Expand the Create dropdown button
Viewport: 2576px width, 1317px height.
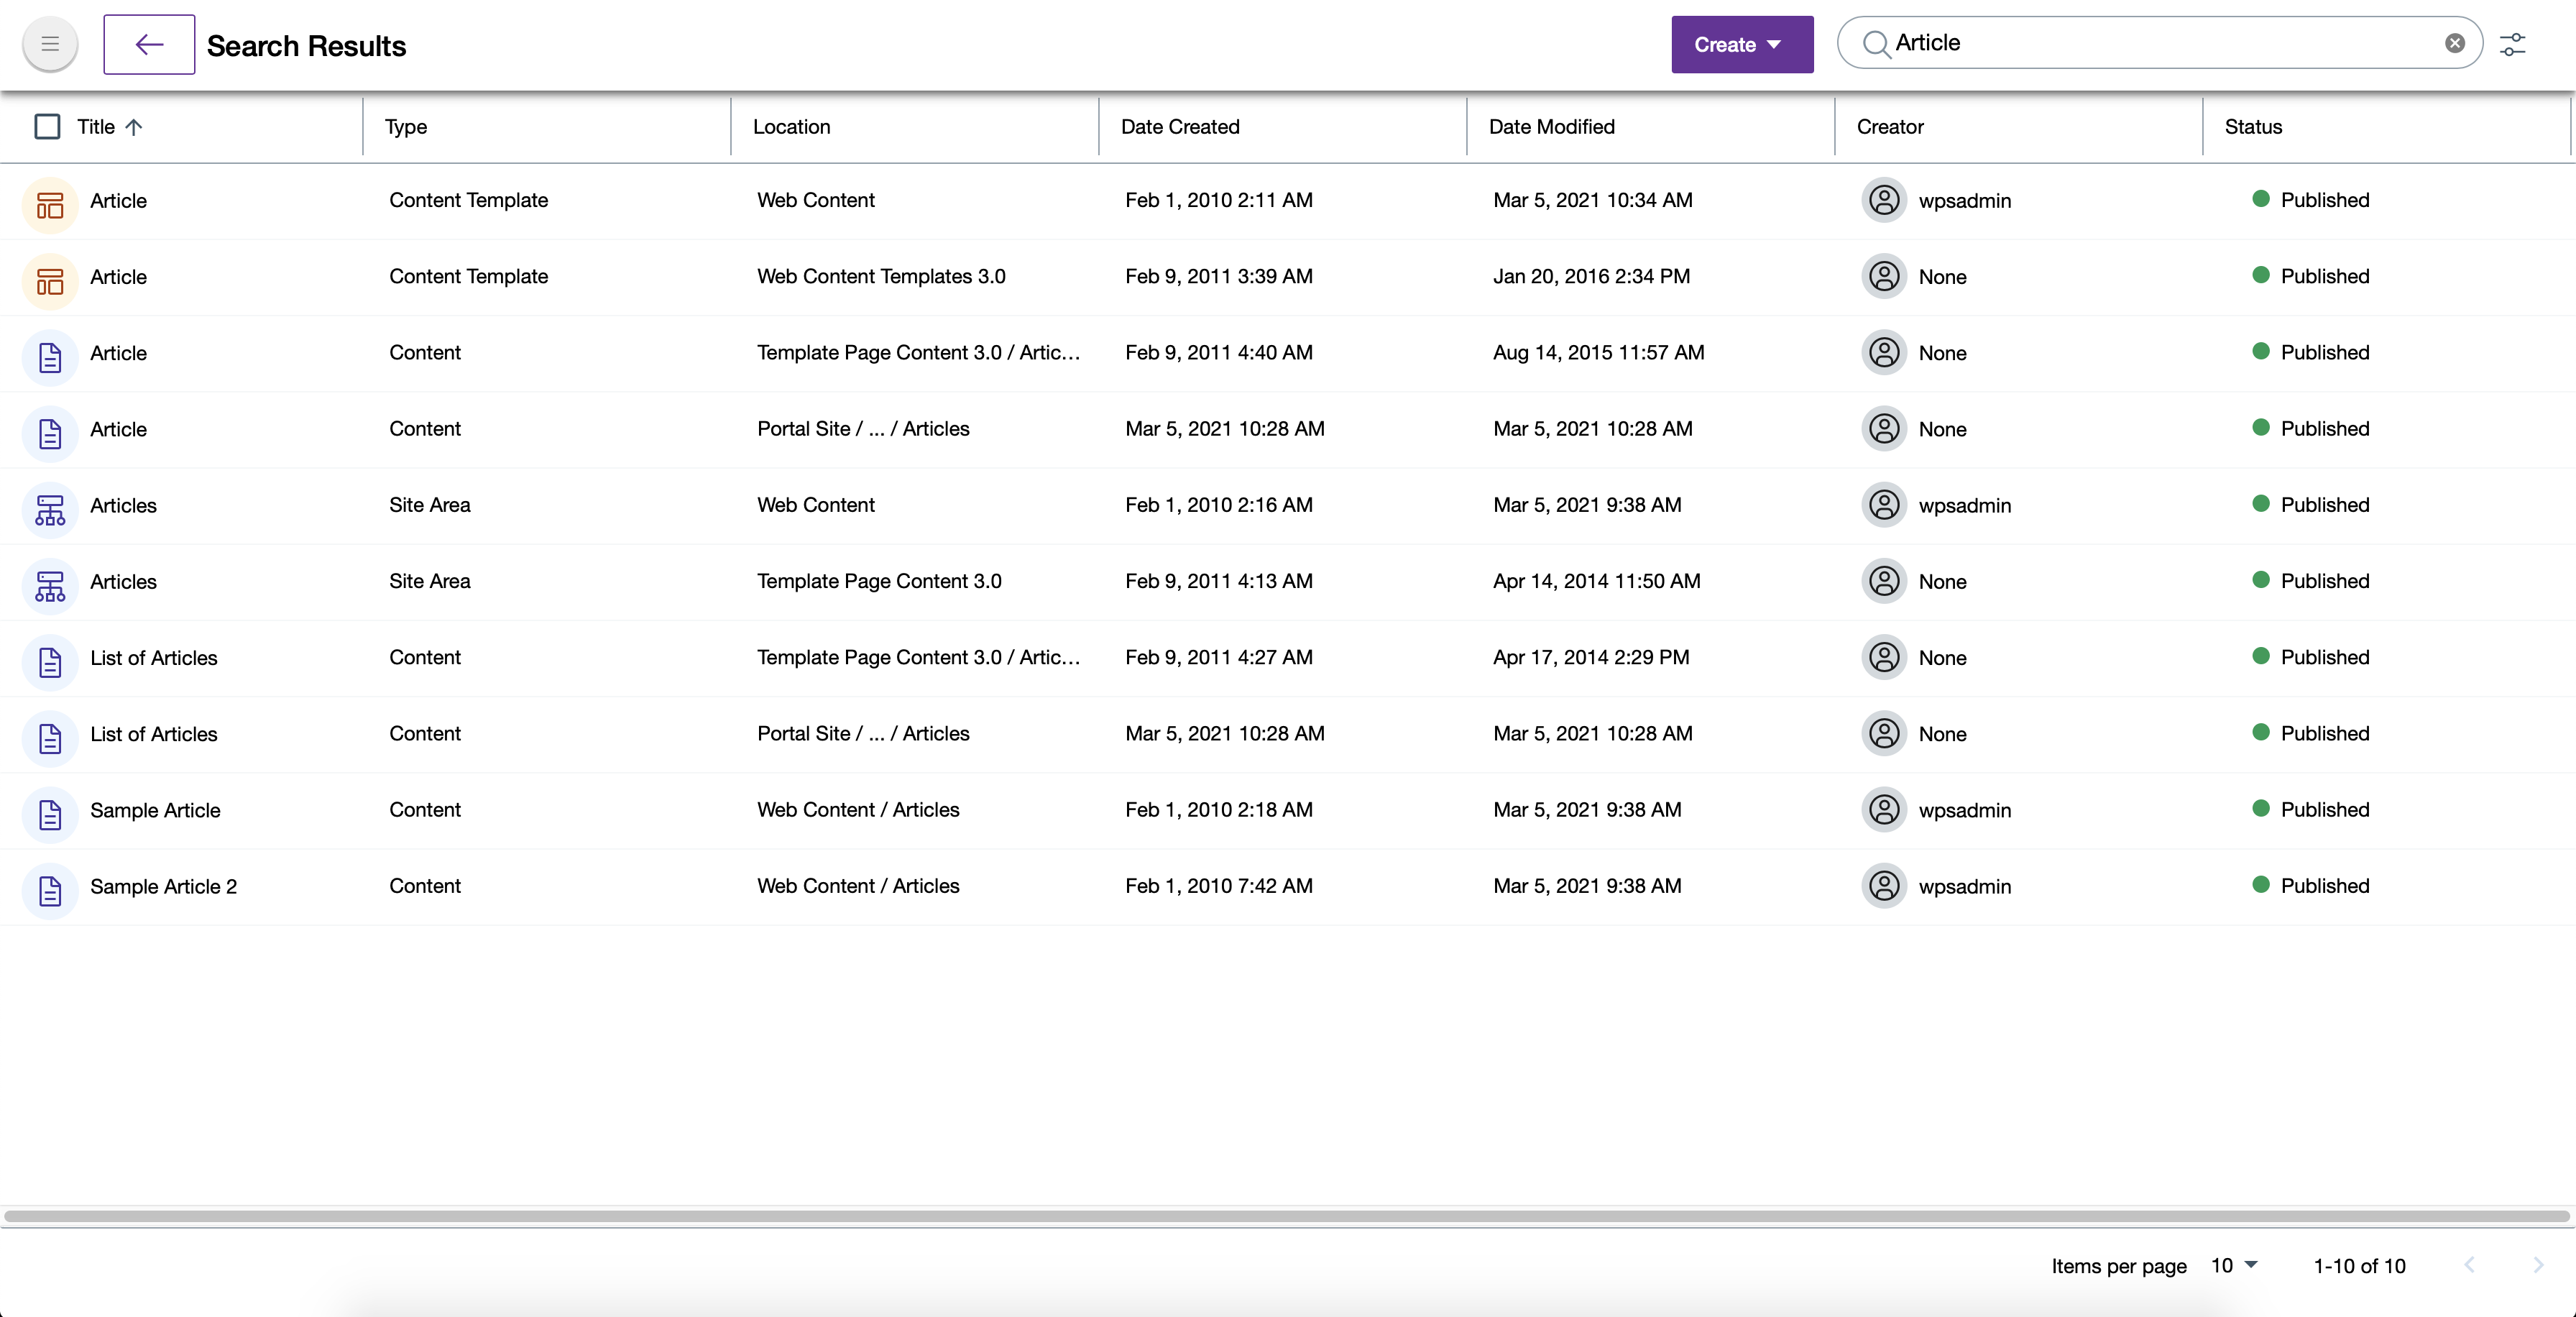(1741, 45)
